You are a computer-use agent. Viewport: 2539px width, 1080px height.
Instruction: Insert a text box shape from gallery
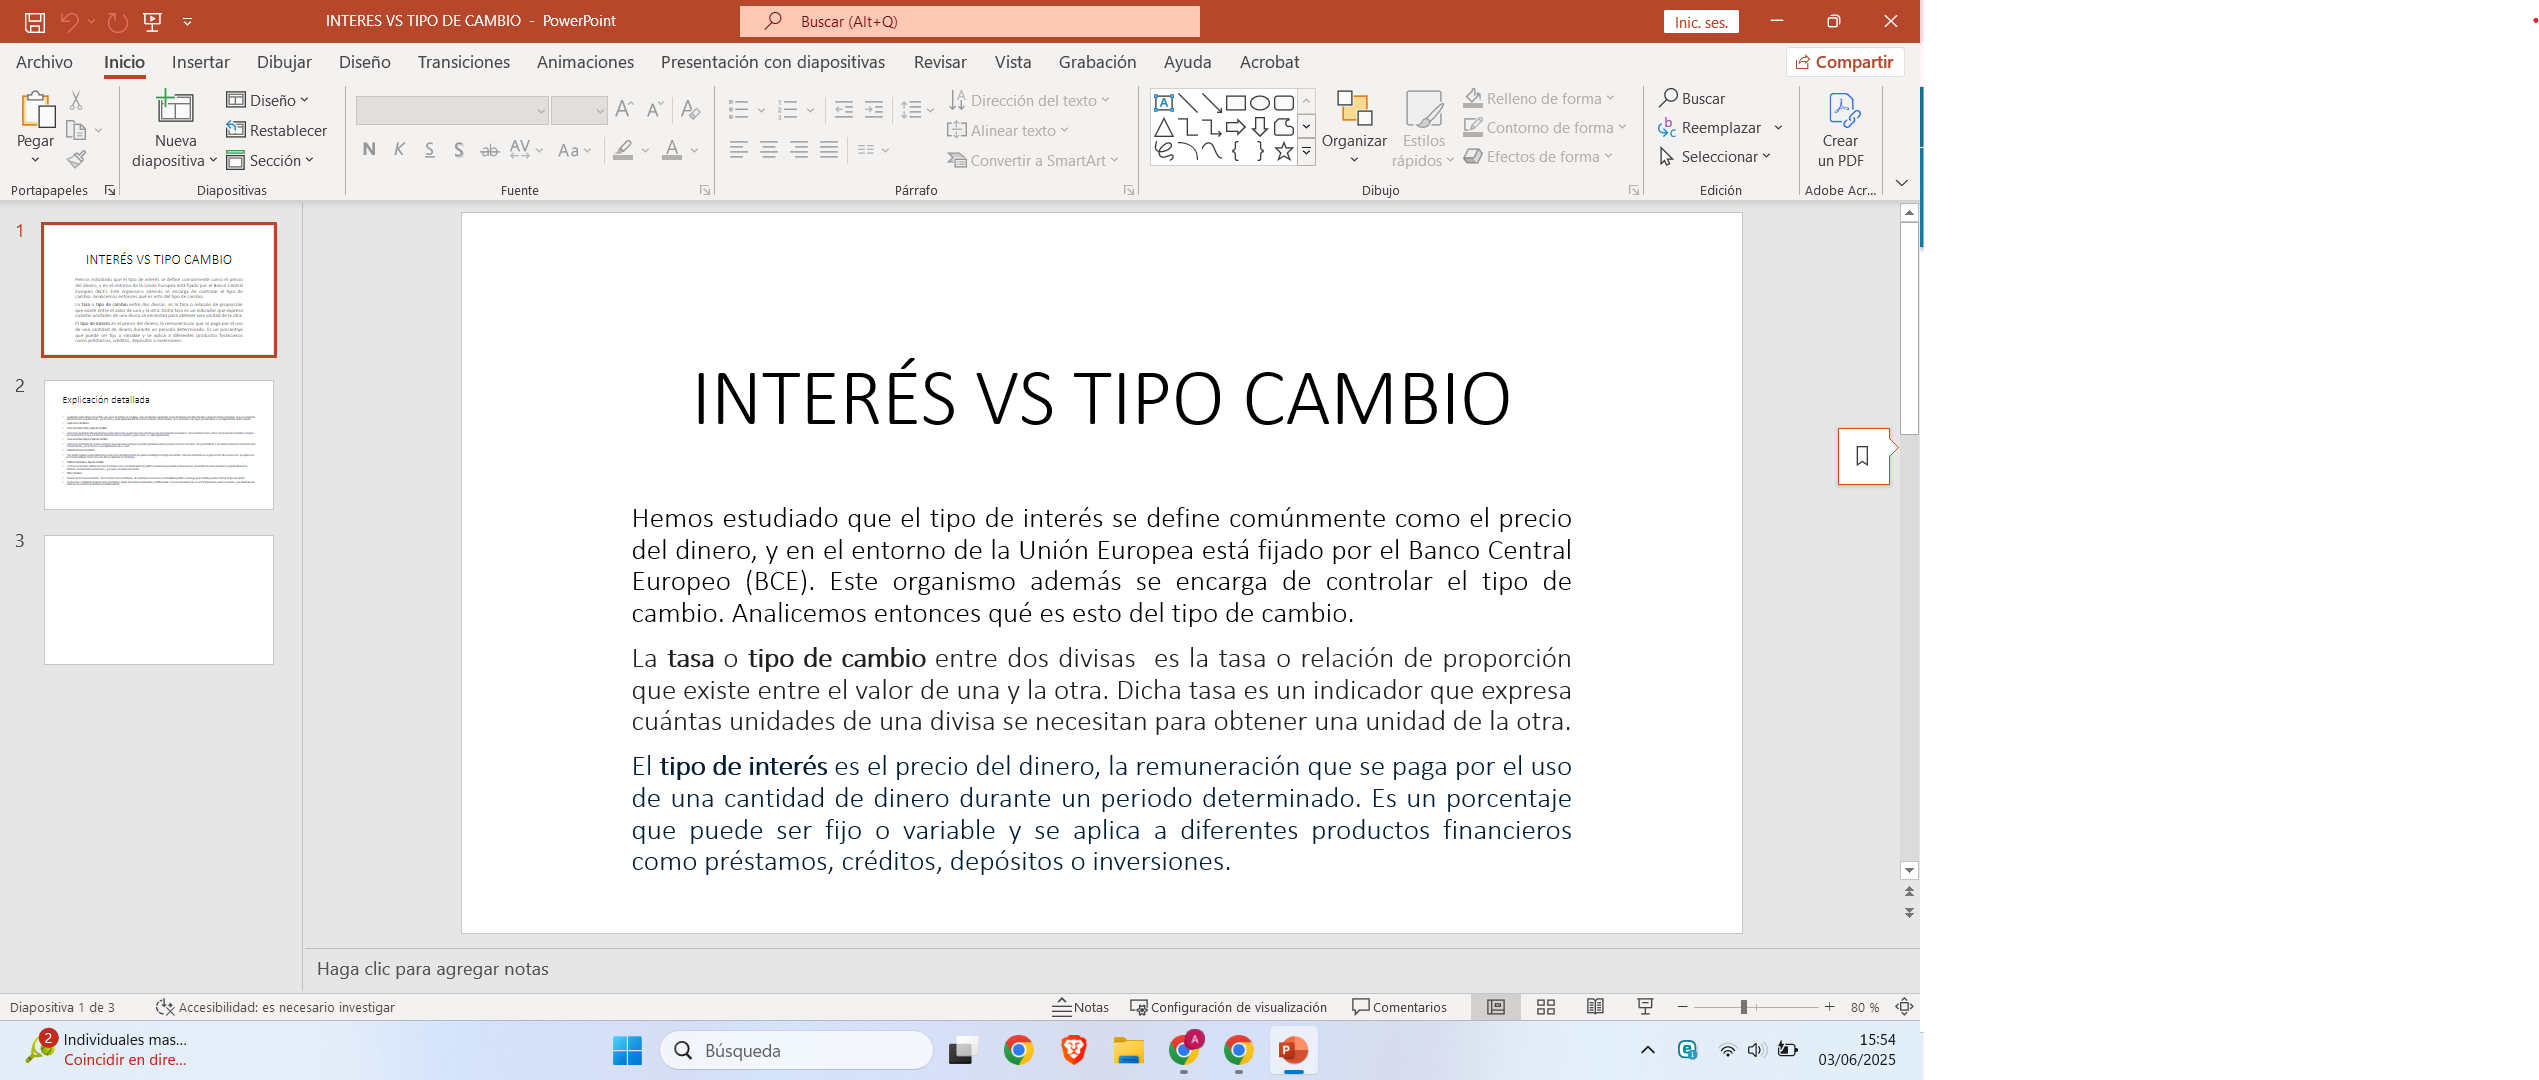pyautogui.click(x=1163, y=103)
